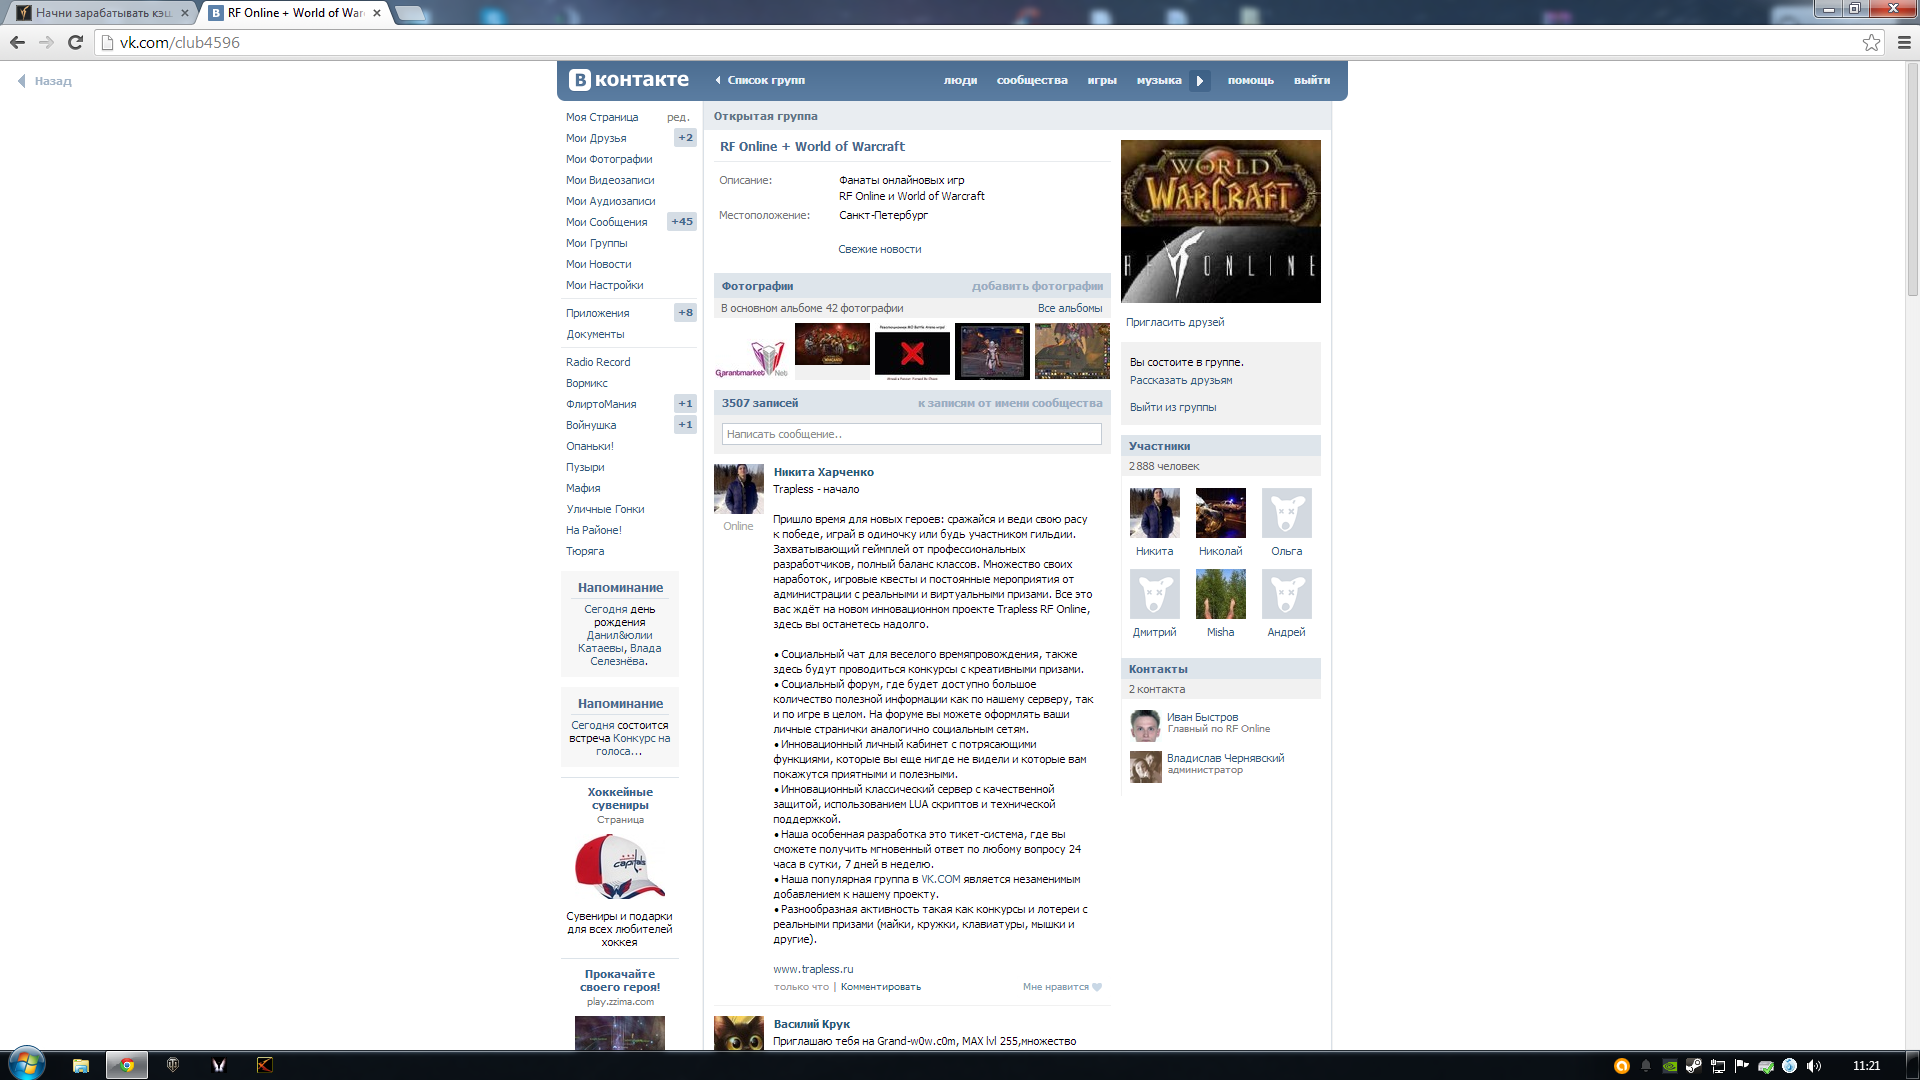Click 'Комментировать' under the post
The image size is (1920, 1080).
881,987
